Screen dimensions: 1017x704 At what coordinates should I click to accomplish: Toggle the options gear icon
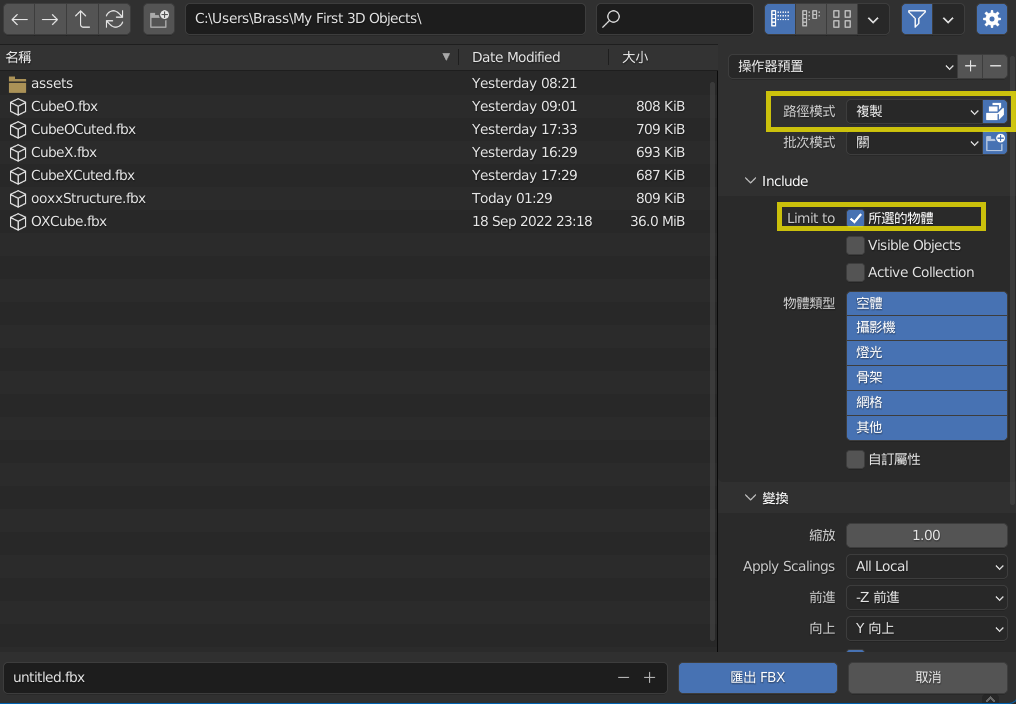(991, 19)
